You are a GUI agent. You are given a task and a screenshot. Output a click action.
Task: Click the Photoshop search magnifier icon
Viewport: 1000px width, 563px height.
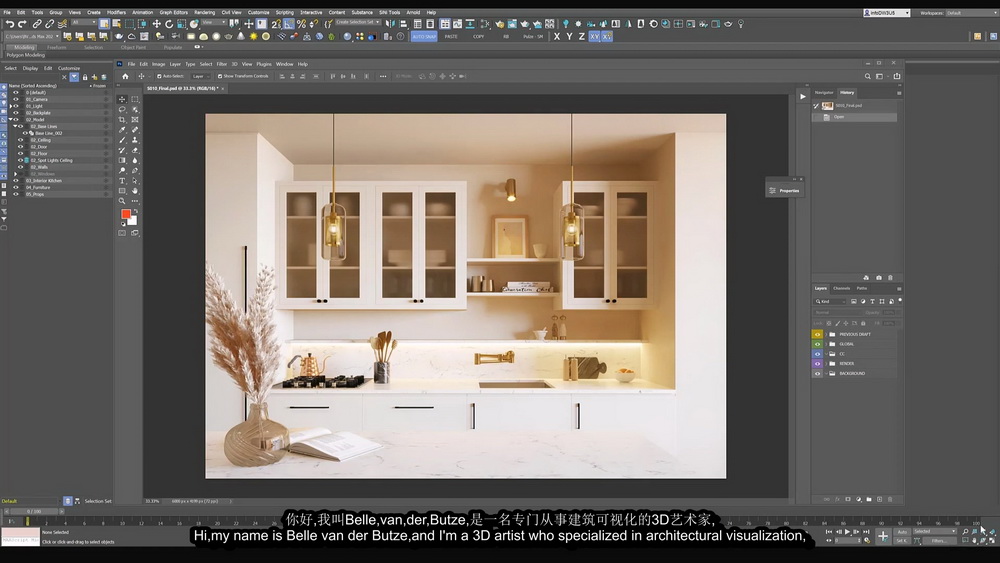click(867, 77)
